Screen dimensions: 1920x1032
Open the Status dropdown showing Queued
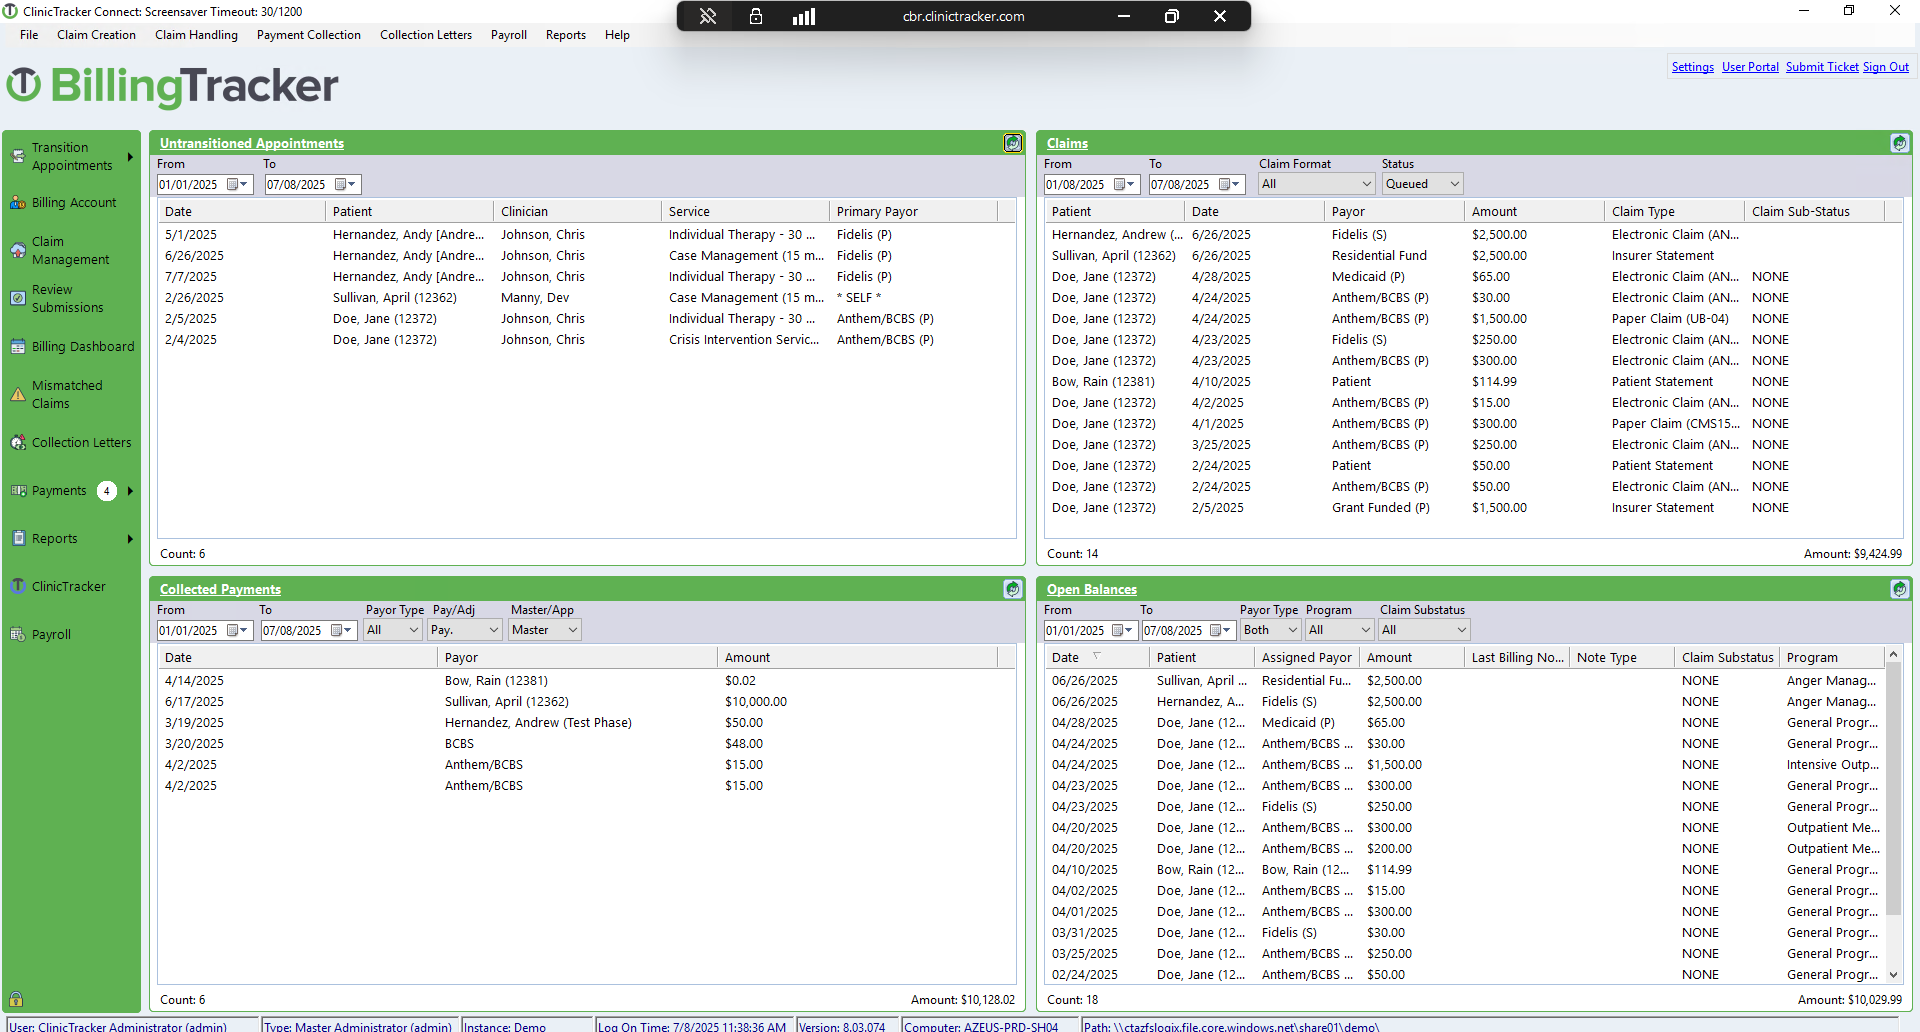coord(1421,184)
